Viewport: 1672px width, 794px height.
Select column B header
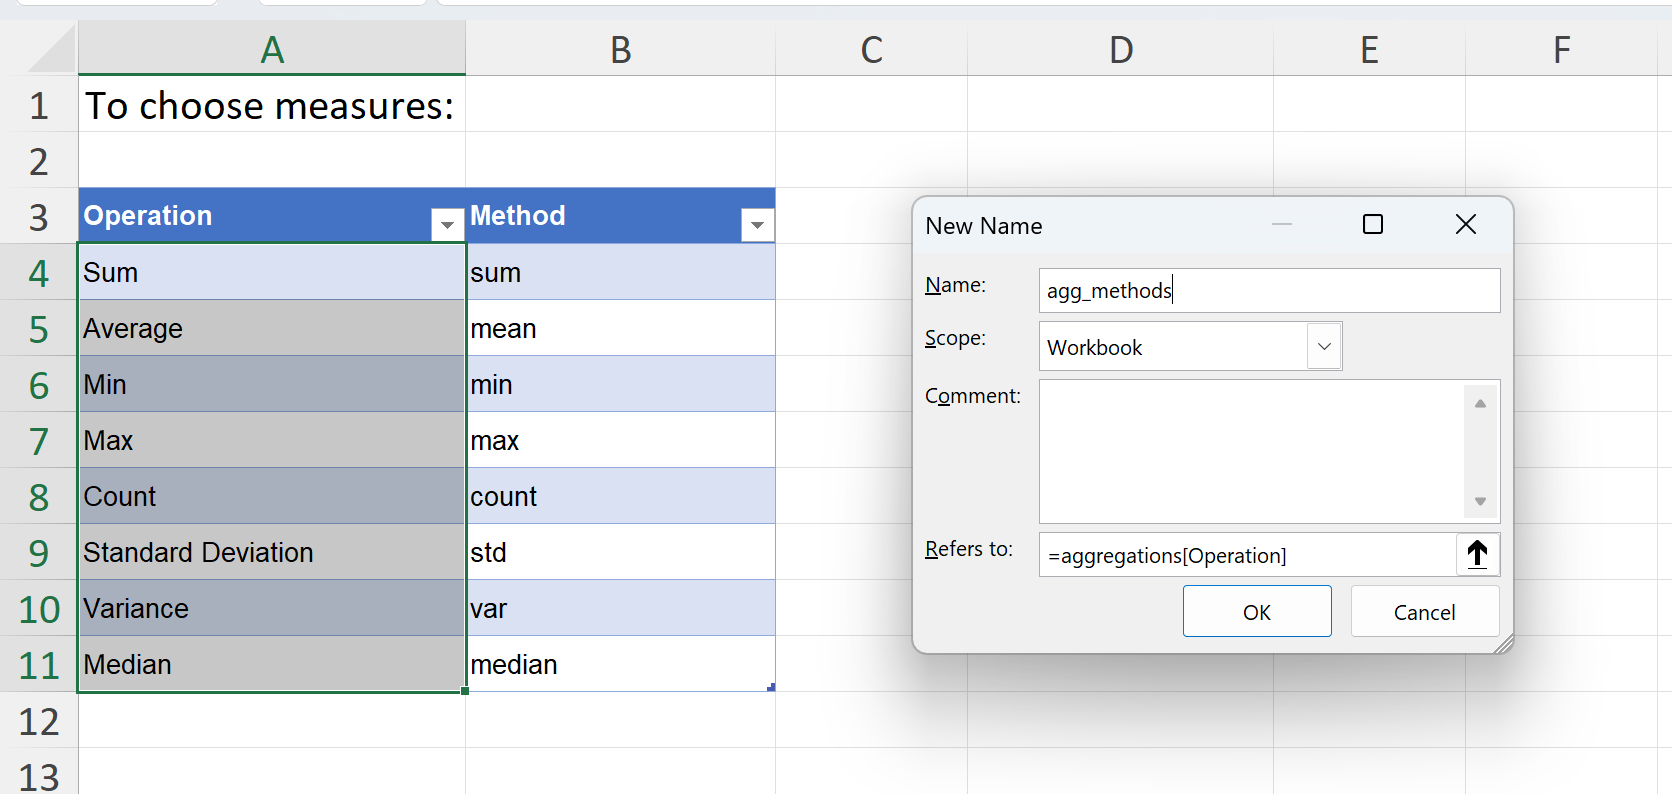[x=620, y=49]
